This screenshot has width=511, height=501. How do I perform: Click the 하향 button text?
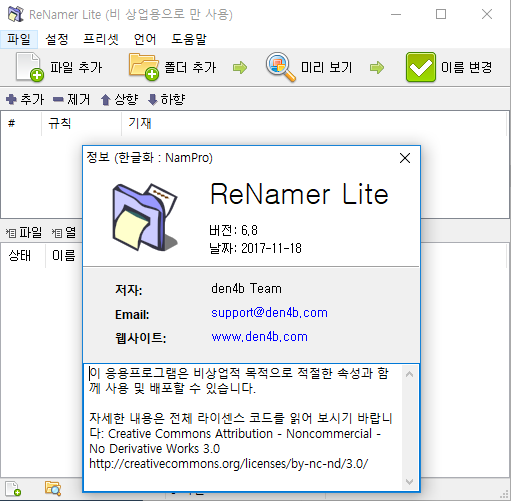pyautogui.click(x=173, y=99)
